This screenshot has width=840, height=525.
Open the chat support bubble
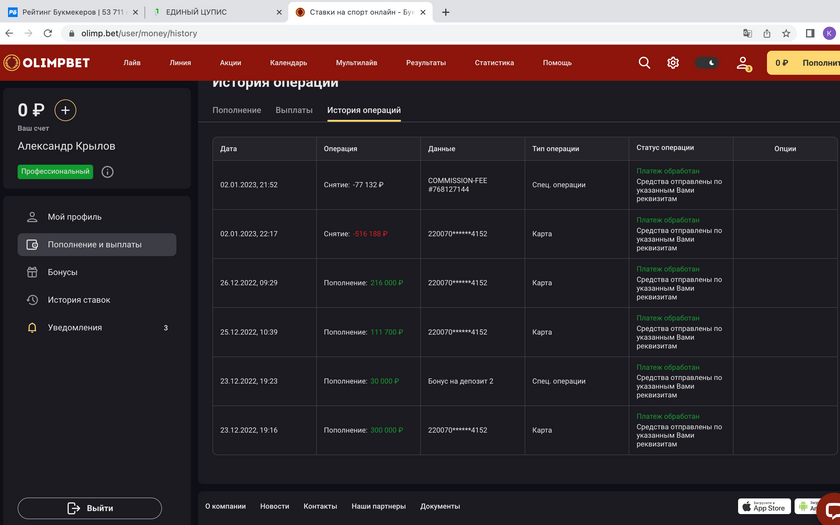pos(830,510)
